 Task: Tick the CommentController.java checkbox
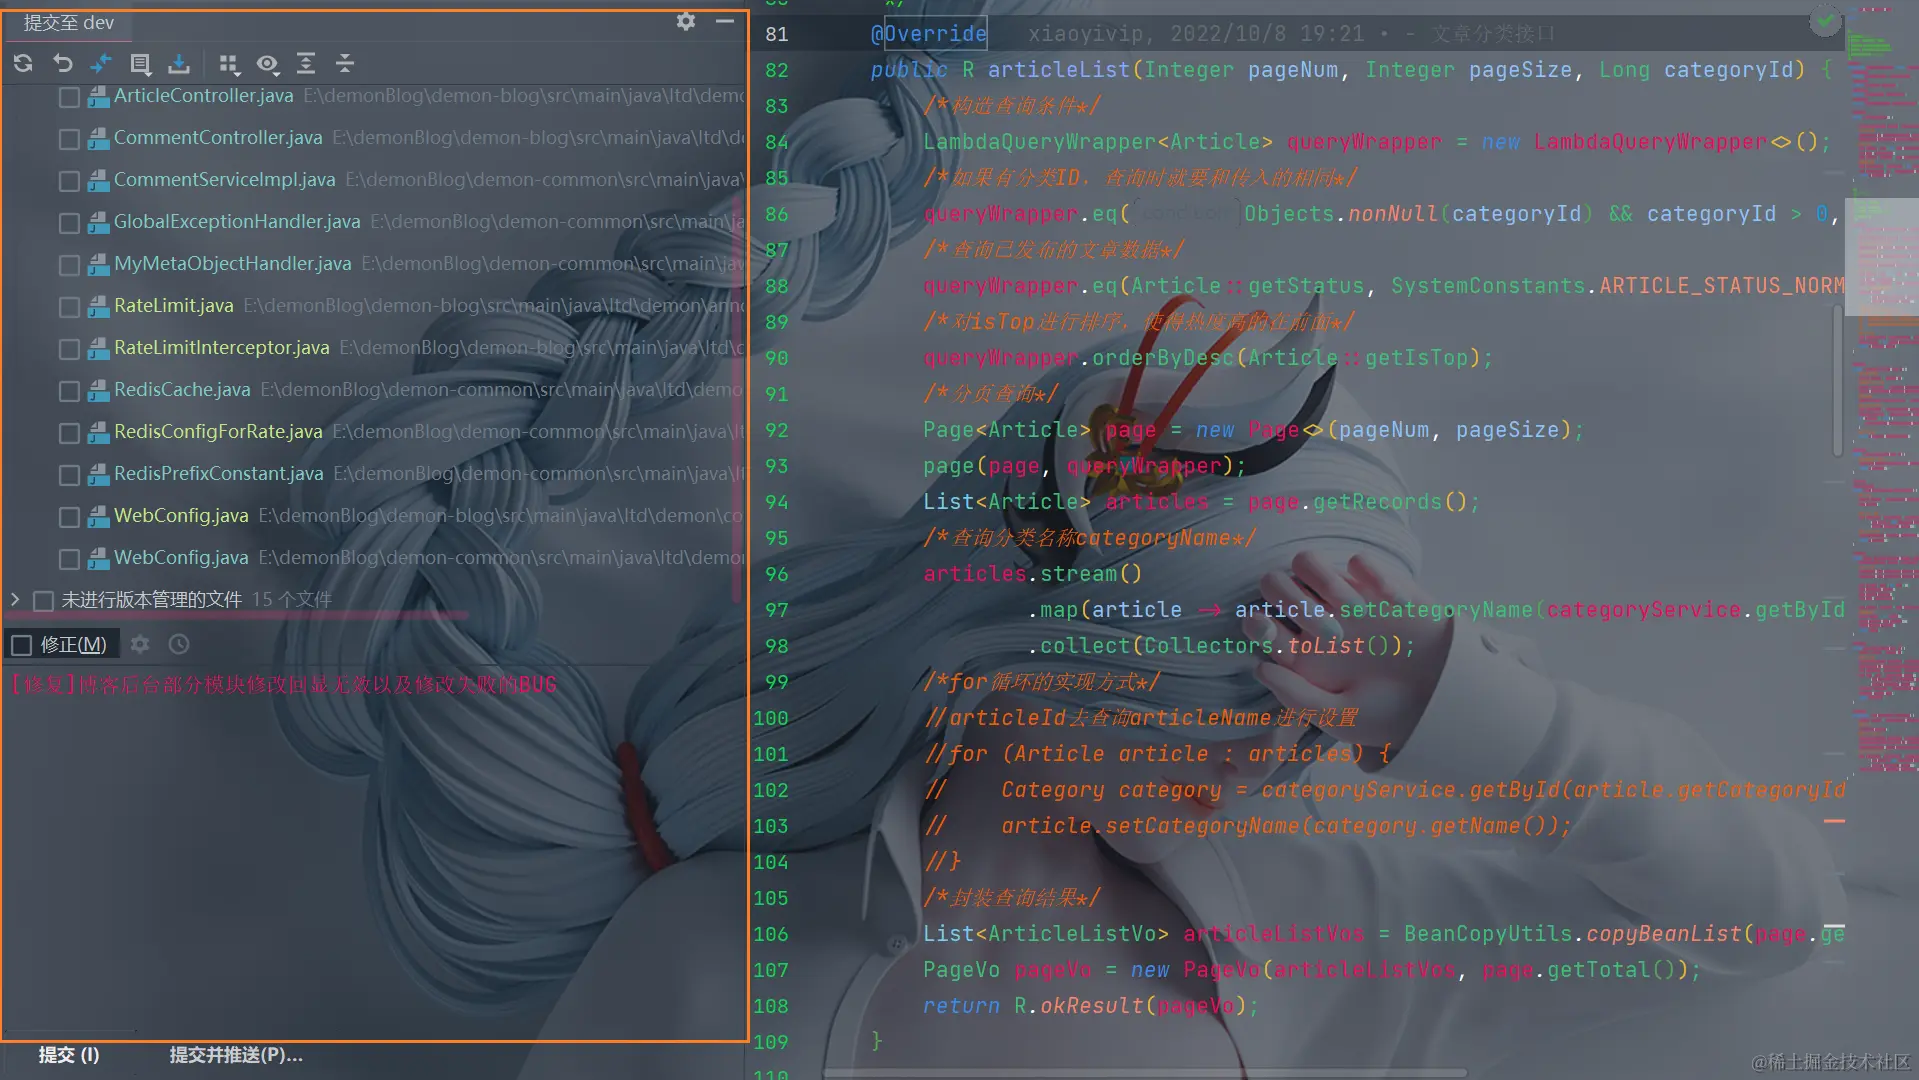[x=69, y=139]
